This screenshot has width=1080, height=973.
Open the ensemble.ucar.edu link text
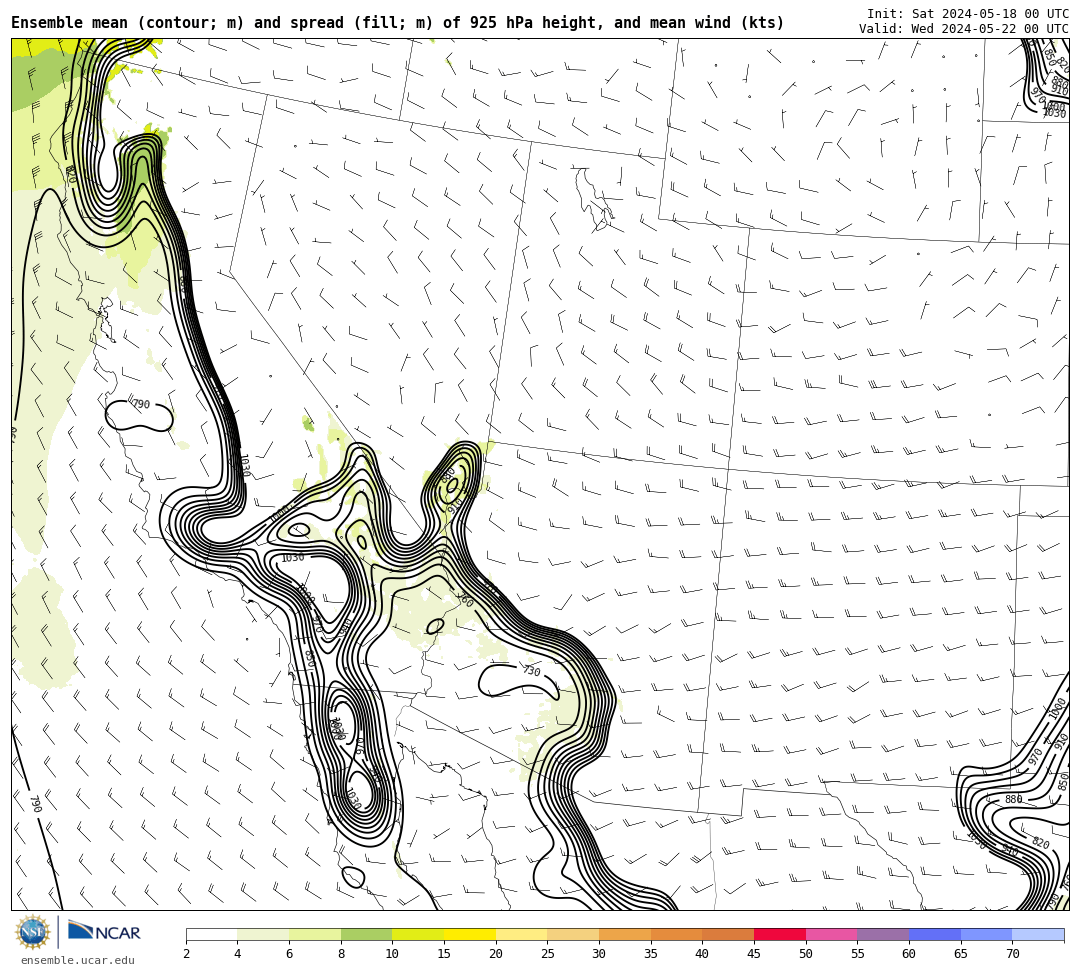click(x=78, y=960)
